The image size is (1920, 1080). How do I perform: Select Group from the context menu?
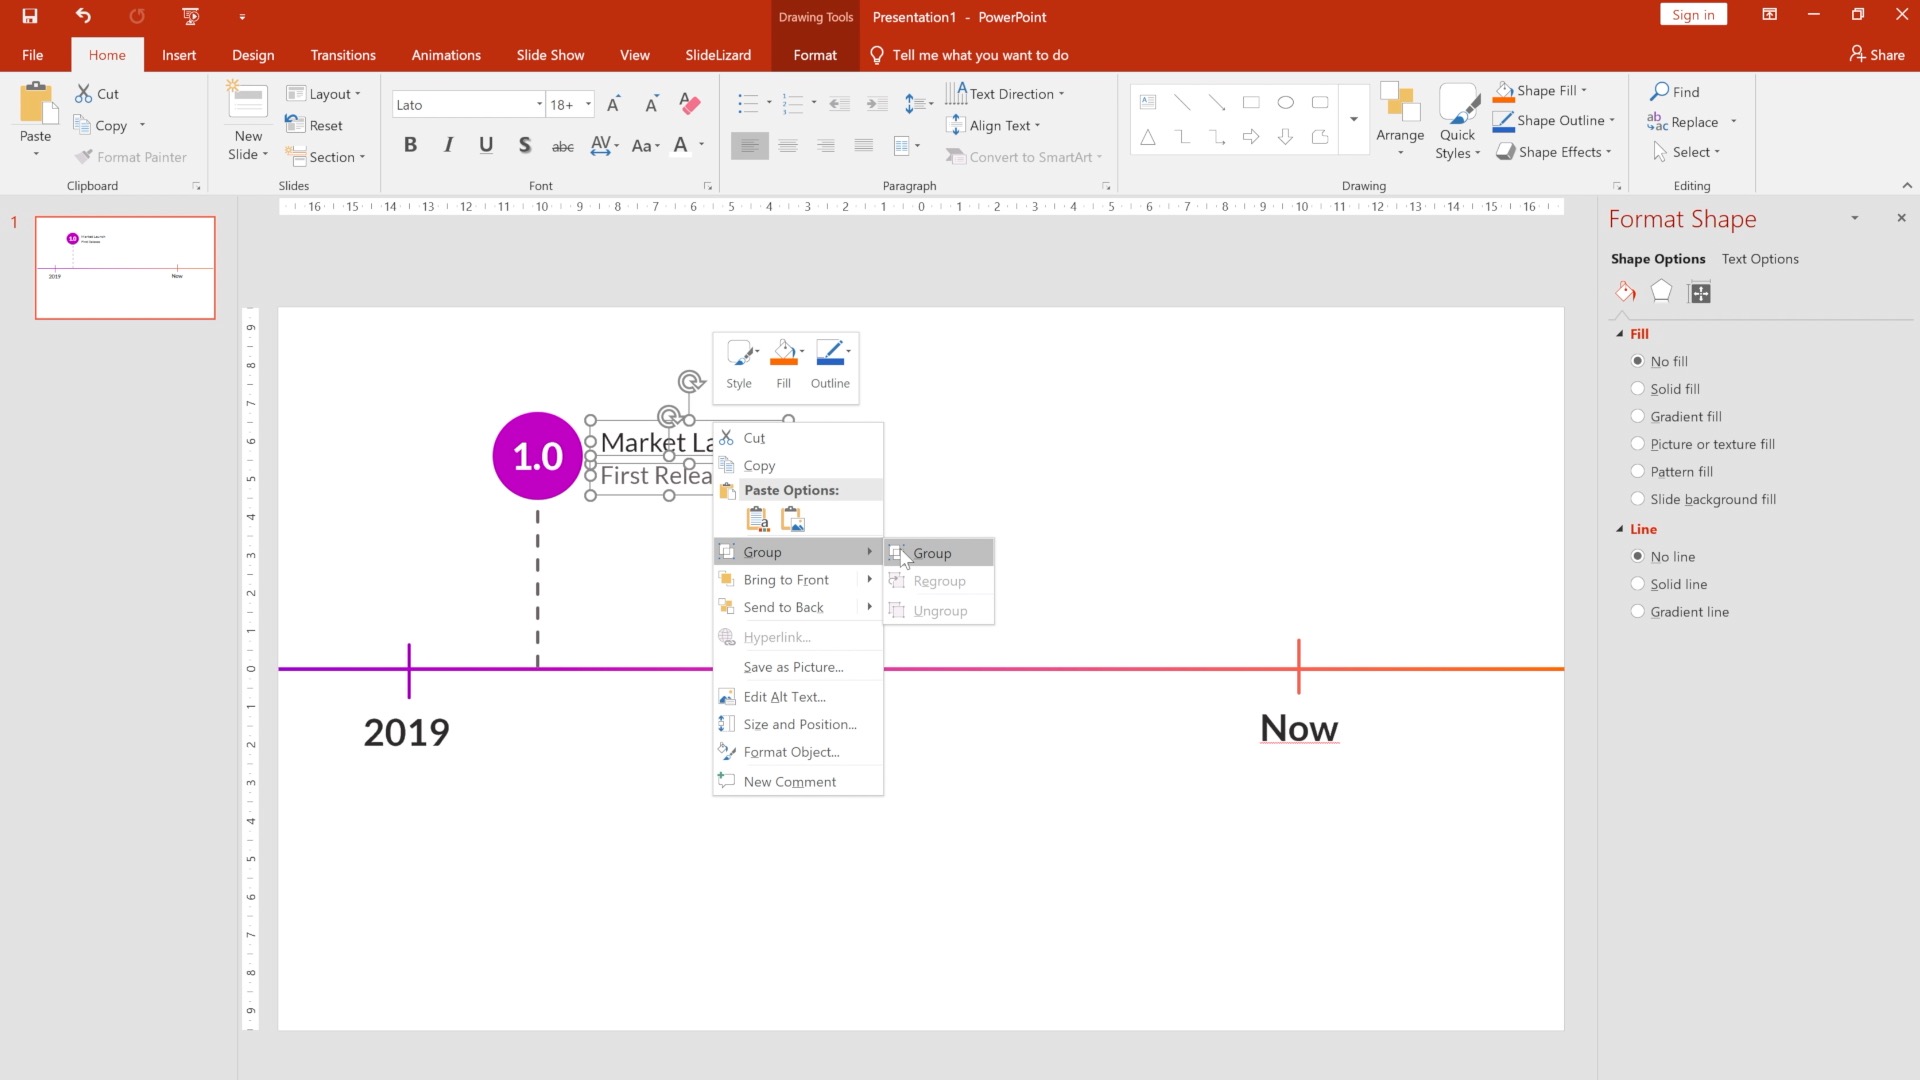point(932,553)
